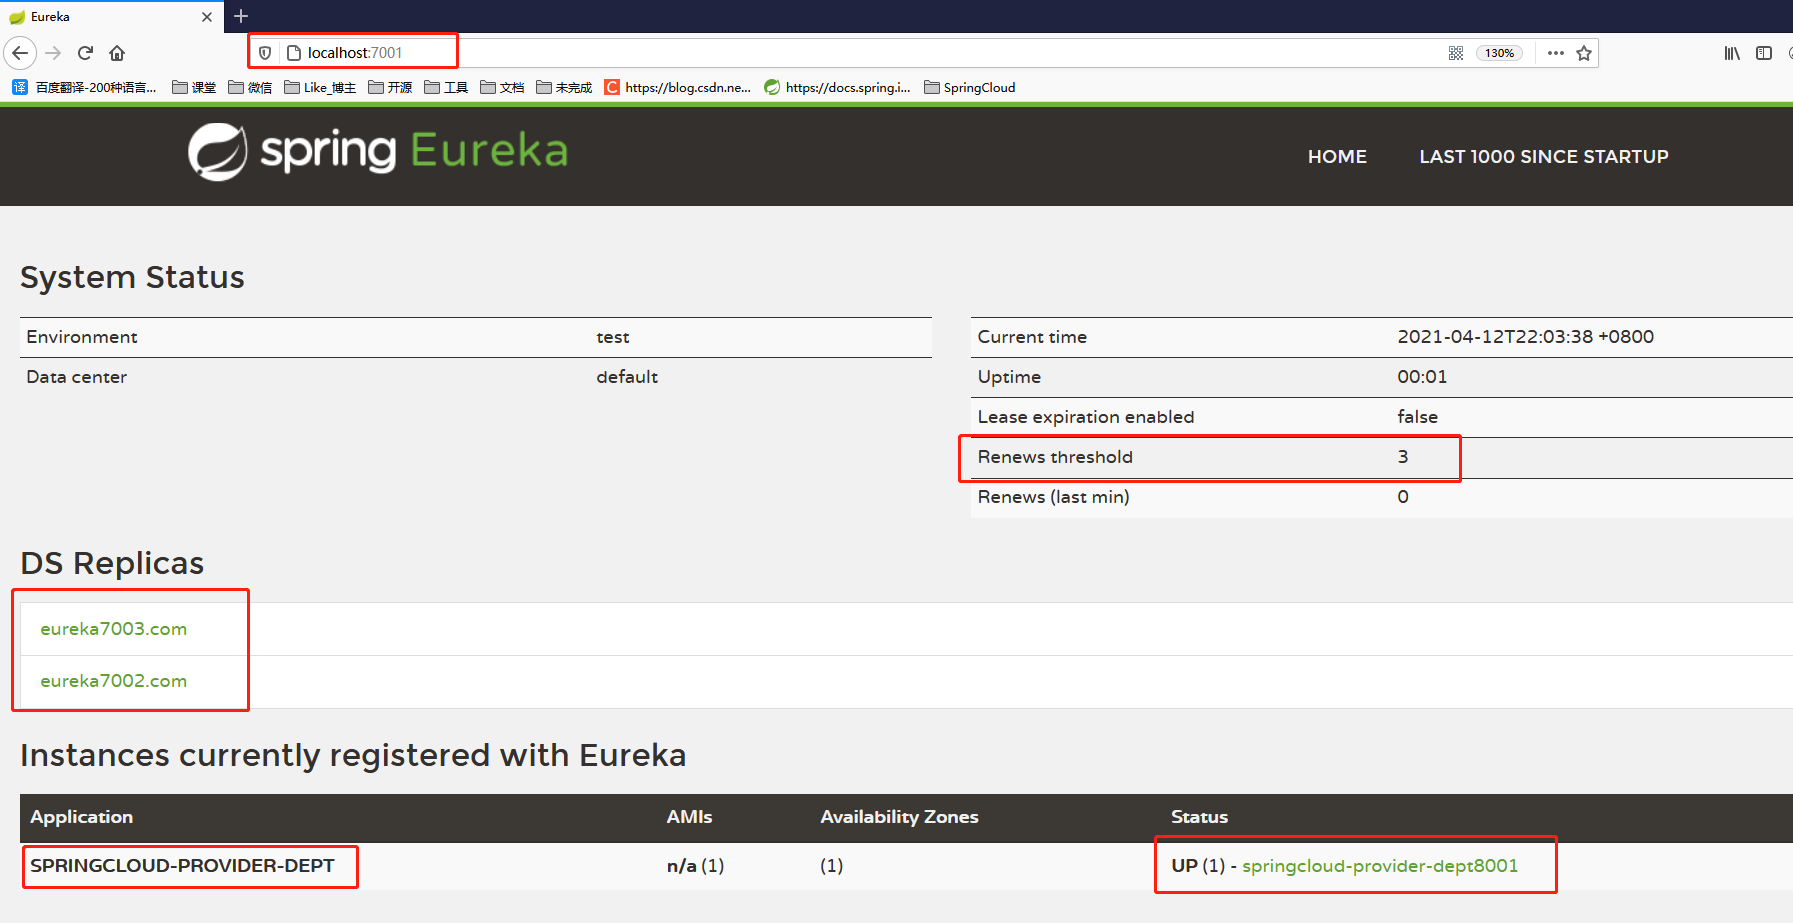Click the Instances currently registered heading
The image size is (1793, 923).
click(353, 755)
